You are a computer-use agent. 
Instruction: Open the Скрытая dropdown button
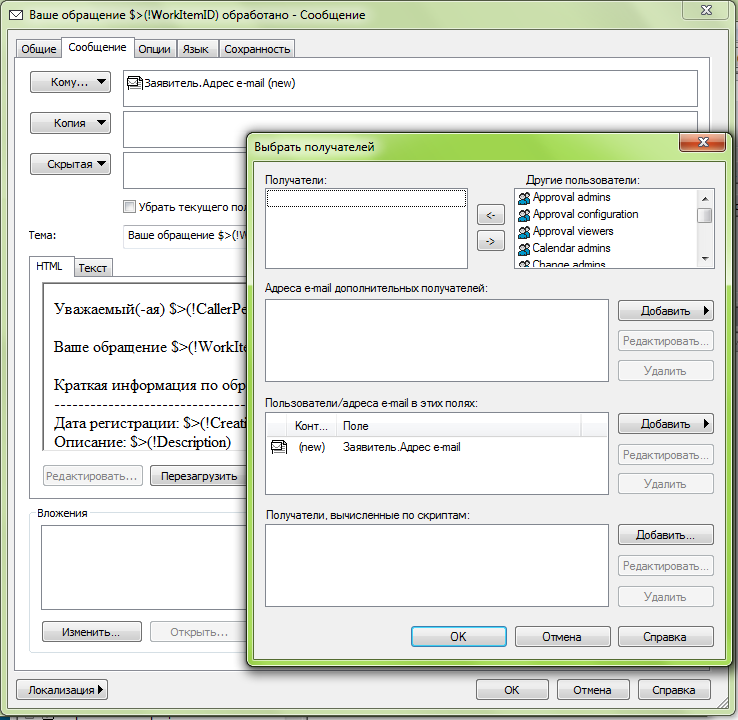pos(71,164)
